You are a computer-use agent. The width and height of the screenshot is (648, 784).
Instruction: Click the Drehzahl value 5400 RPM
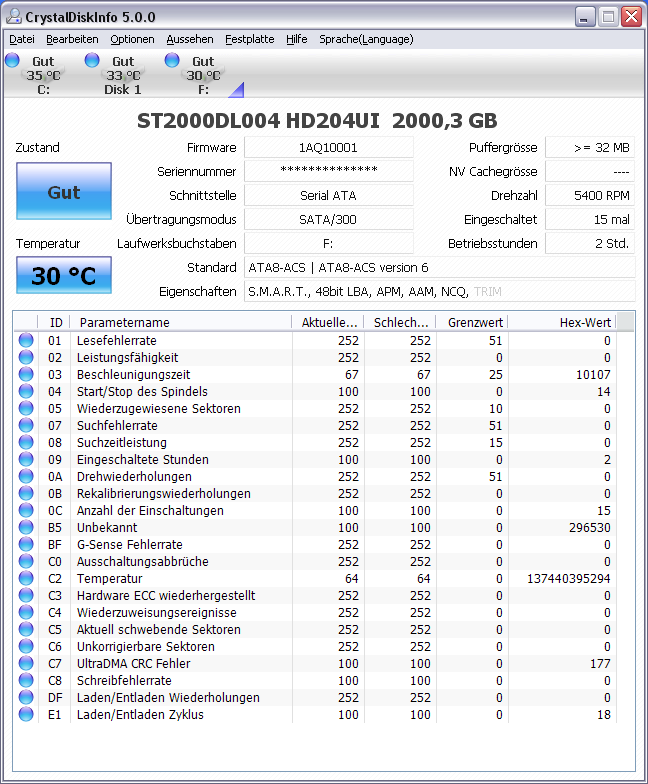tap(590, 196)
